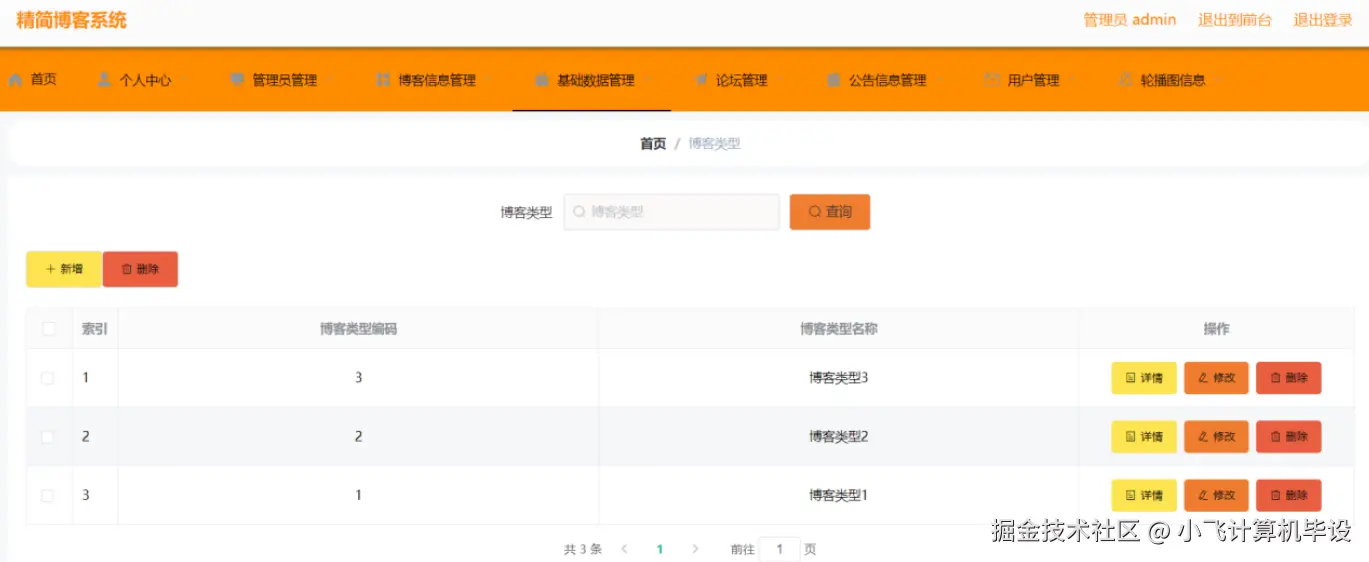
Task: Click the 博客类型 breadcrumb text
Action: pos(714,144)
